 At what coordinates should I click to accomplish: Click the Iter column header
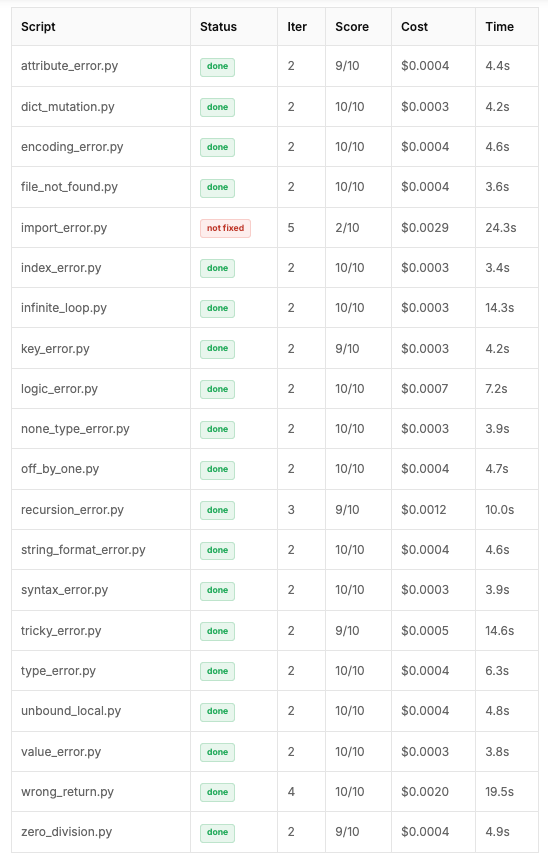pyautogui.click(x=297, y=27)
